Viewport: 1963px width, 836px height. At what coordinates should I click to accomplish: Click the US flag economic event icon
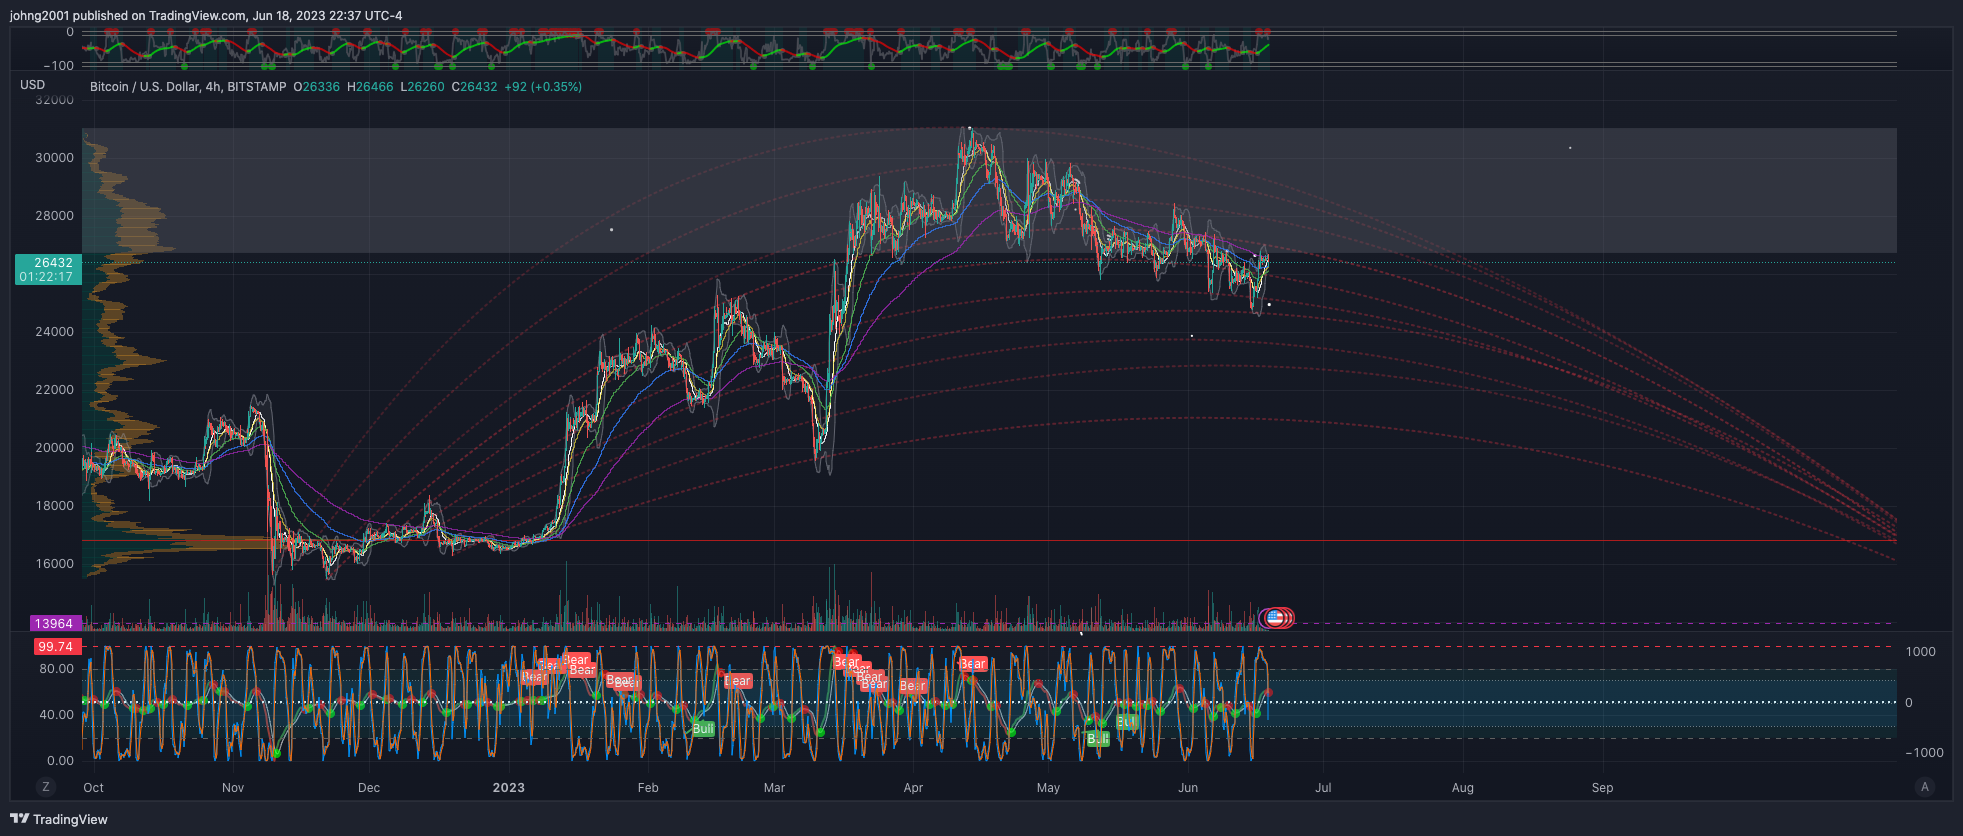1275,618
